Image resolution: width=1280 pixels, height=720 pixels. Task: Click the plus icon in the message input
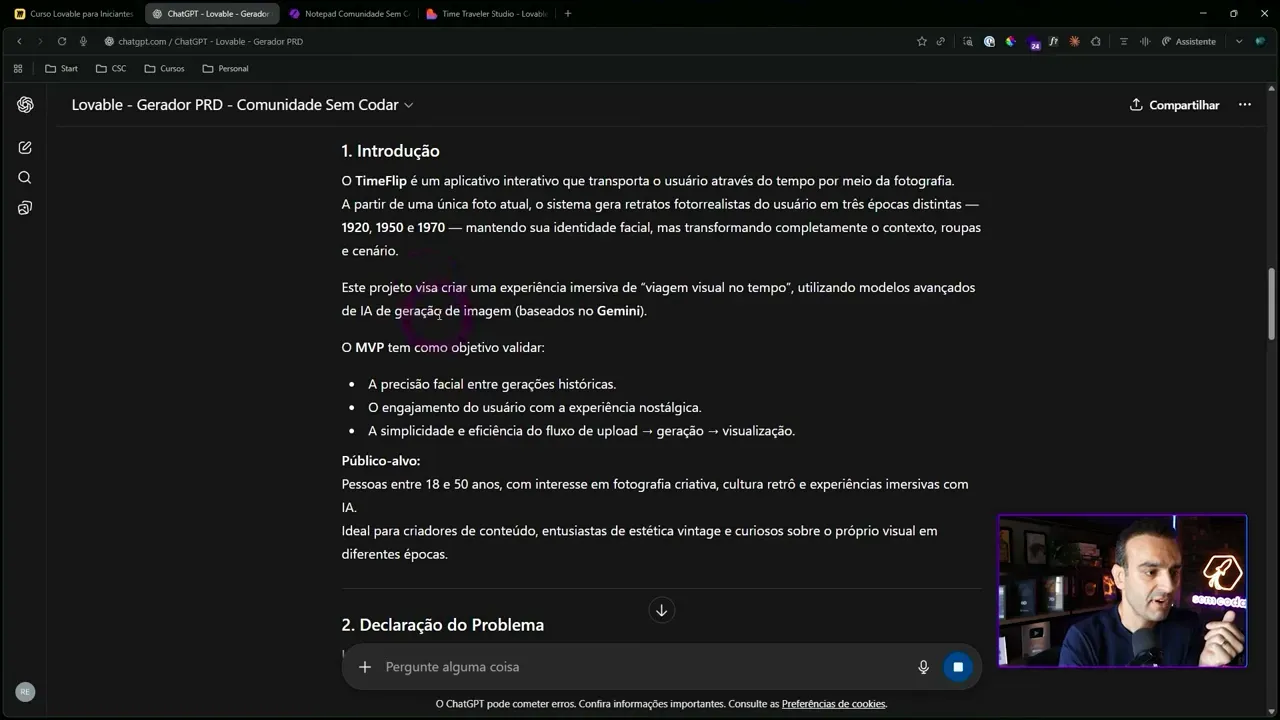pyautogui.click(x=365, y=667)
